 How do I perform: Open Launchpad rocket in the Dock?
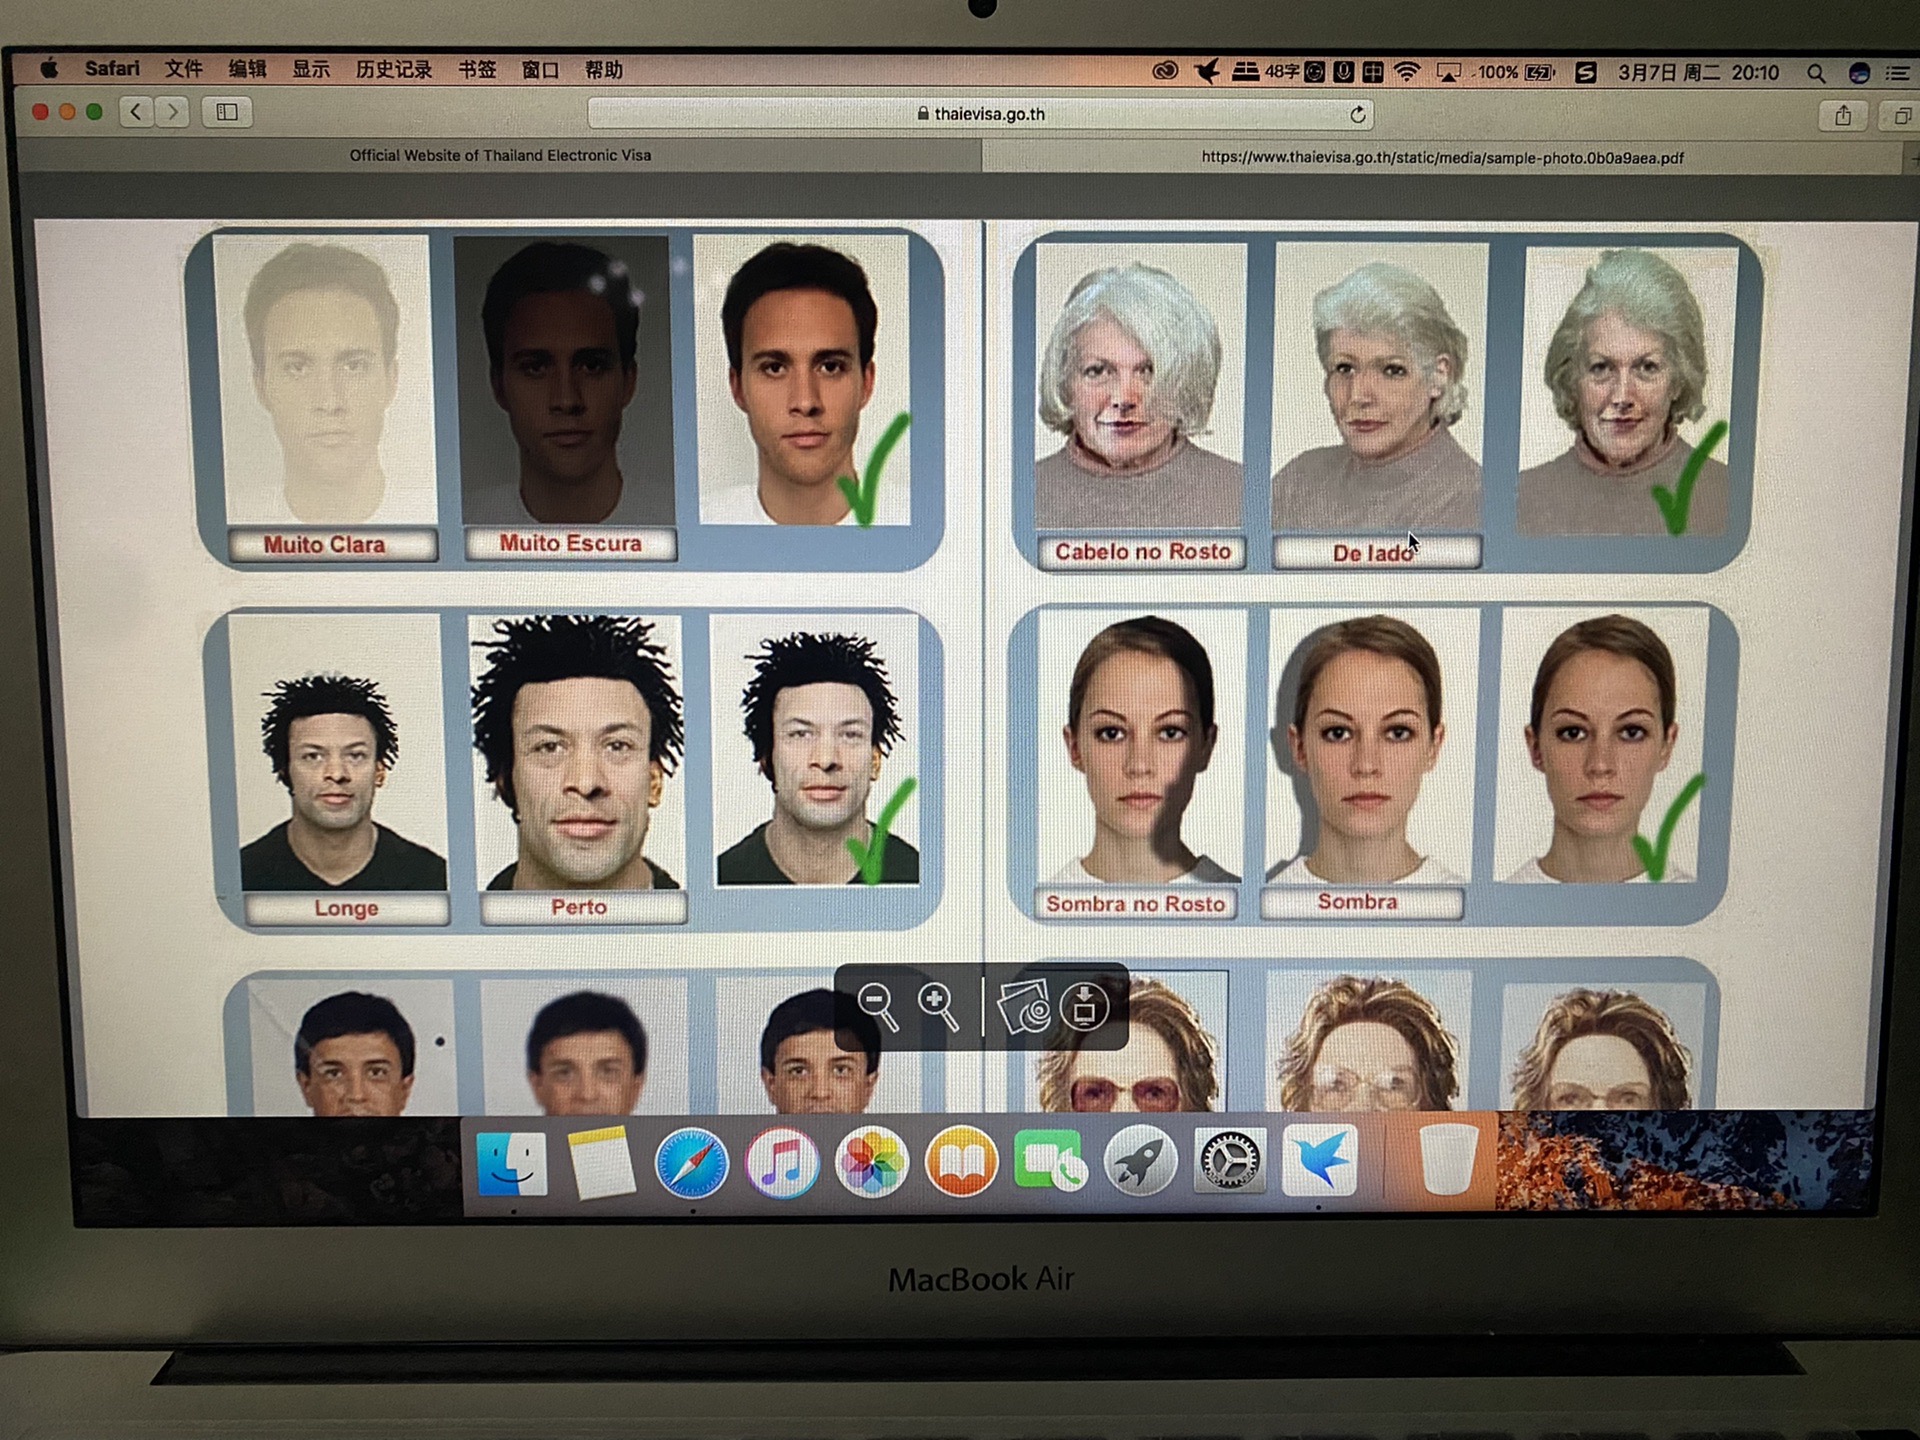pos(1140,1161)
